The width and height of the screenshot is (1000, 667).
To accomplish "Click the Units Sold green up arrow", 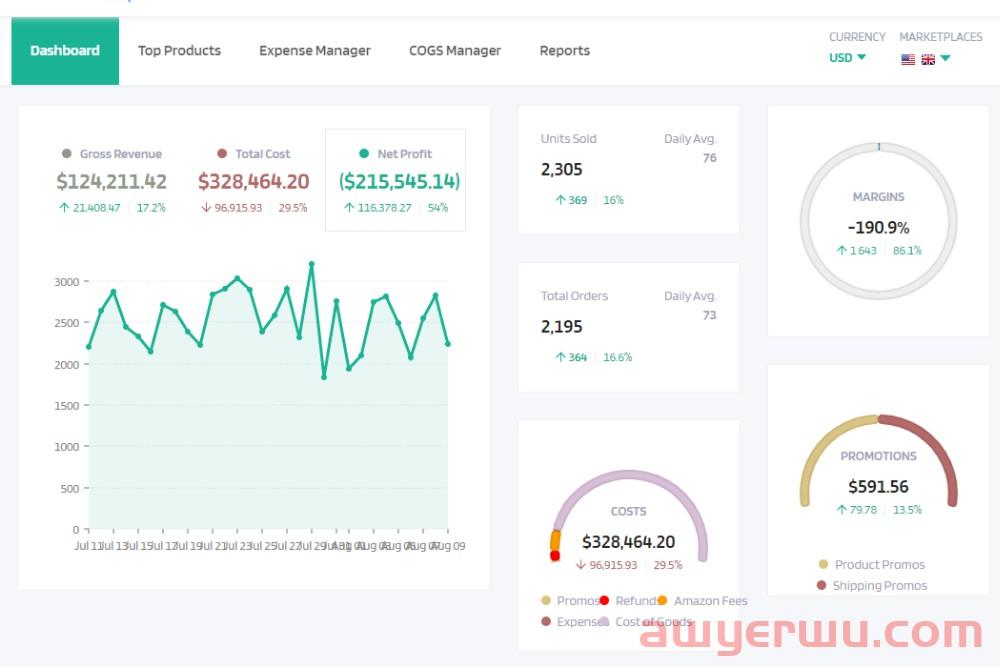I will click(560, 200).
